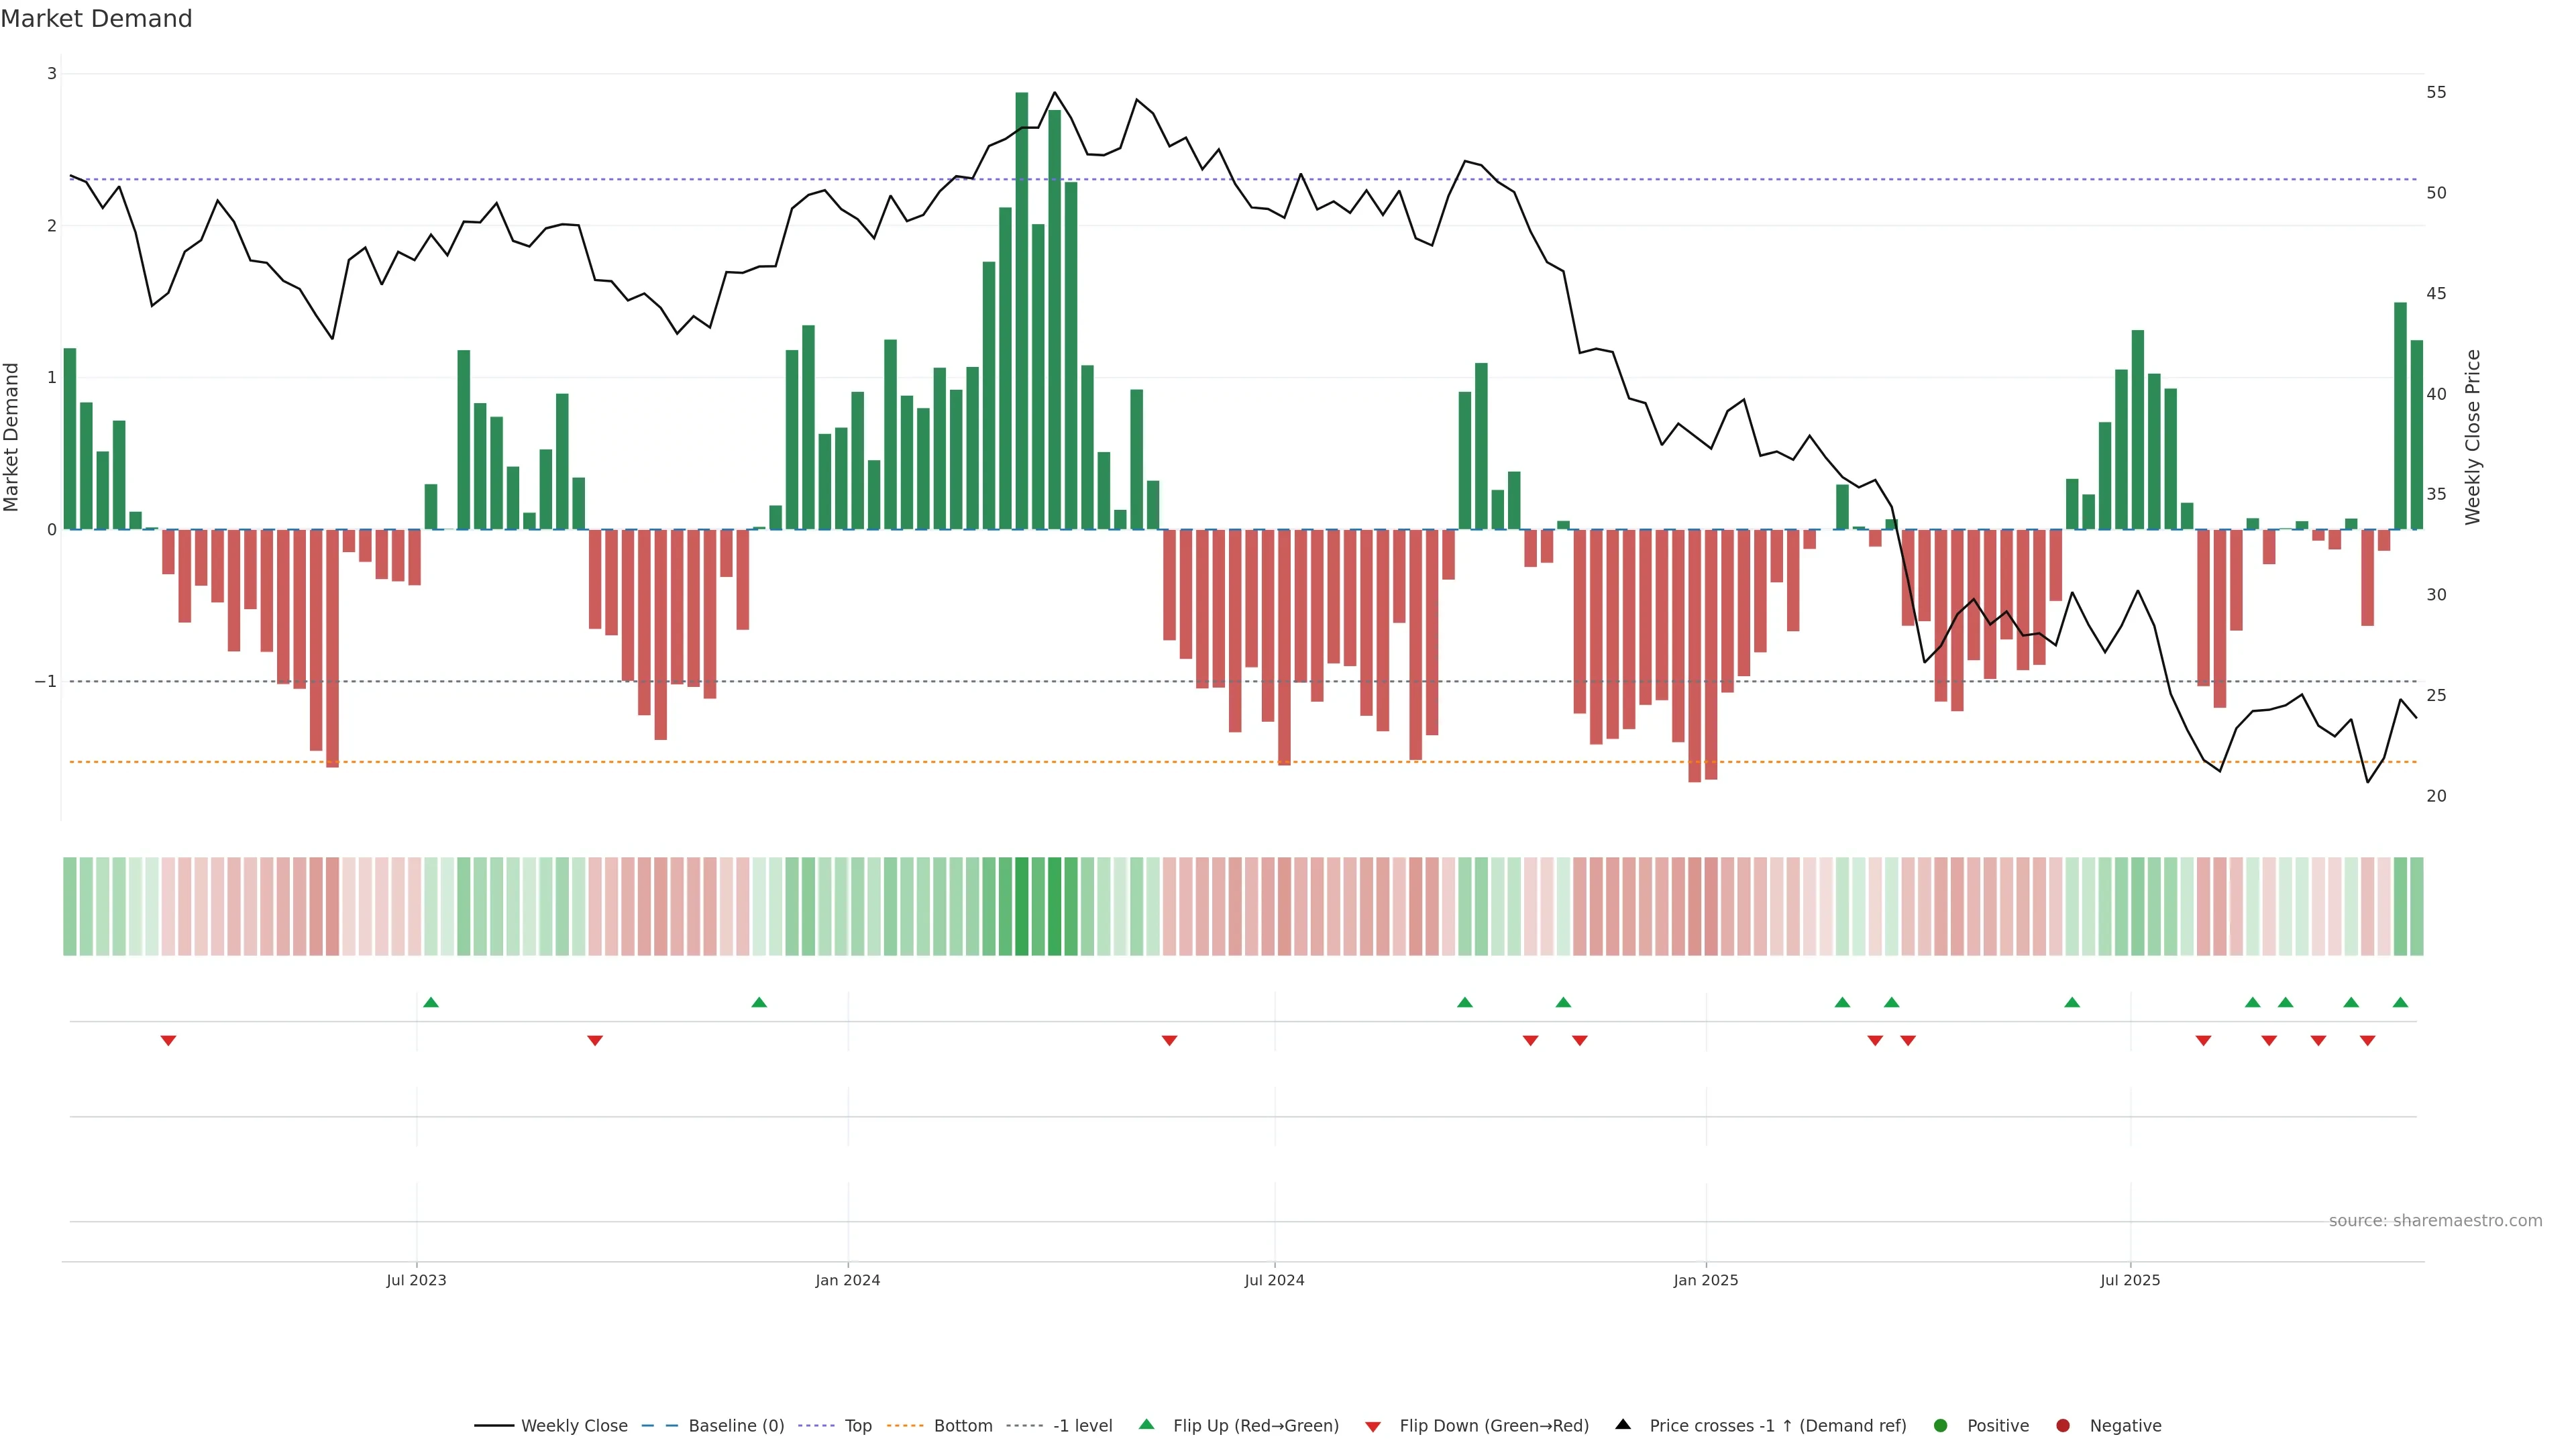Toggle Flip Up green triangle legend icon

[1146, 1424]
